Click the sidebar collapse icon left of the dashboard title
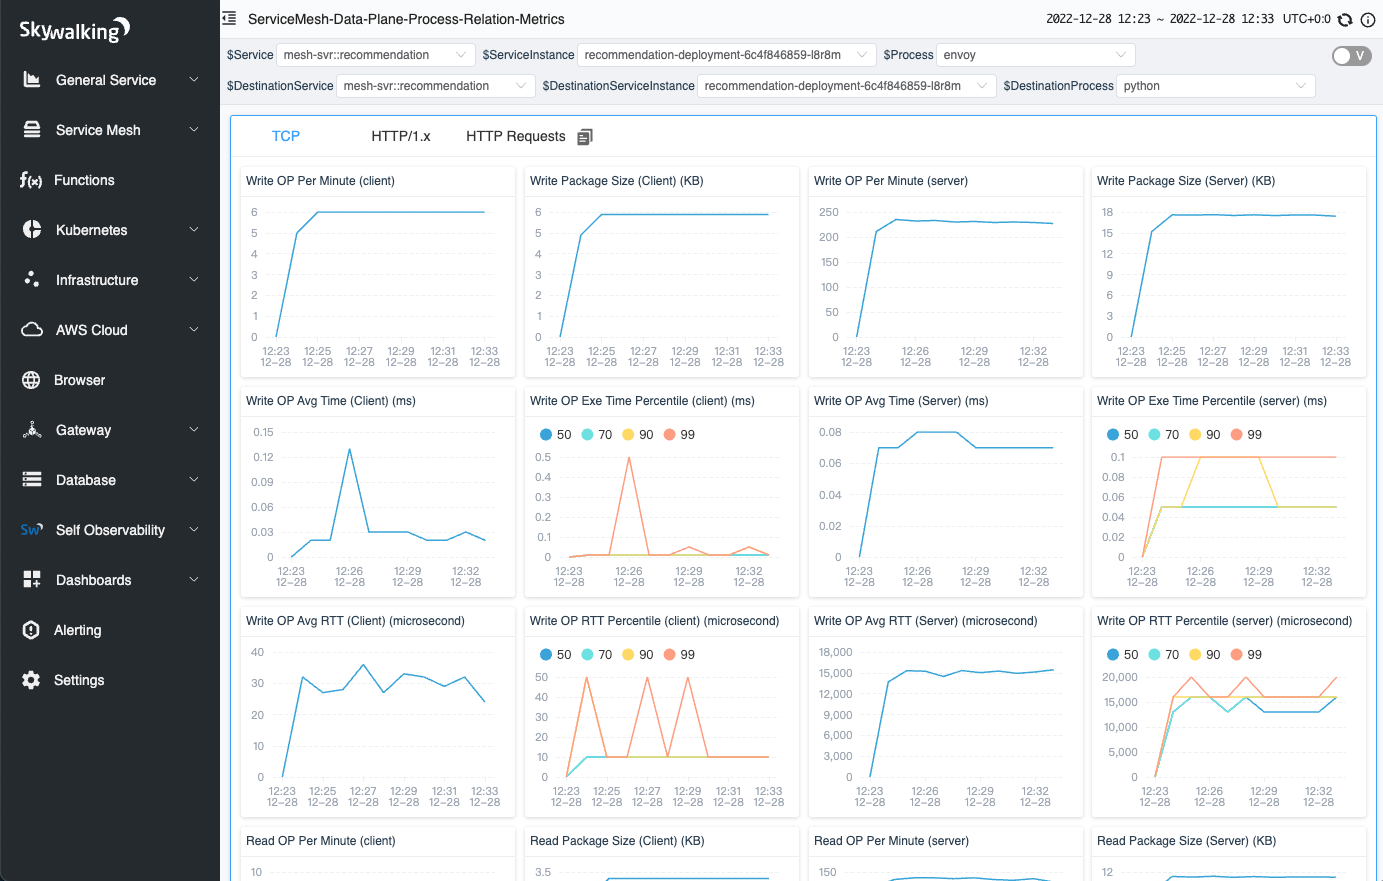The height and width of the screenshot is (881, 1383). (227, 18)
